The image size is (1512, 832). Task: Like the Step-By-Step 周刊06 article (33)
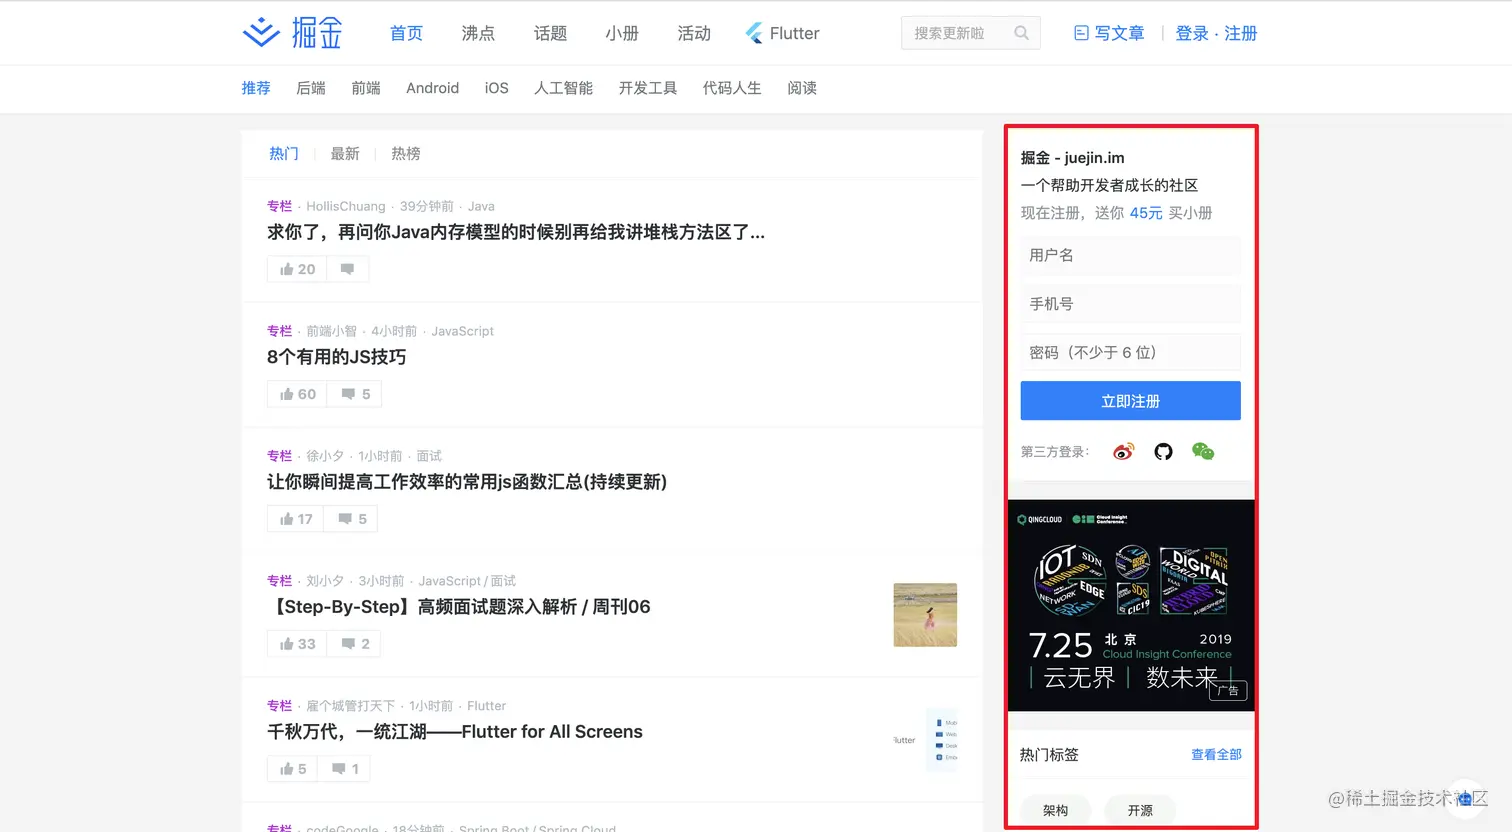coord(297,644)
